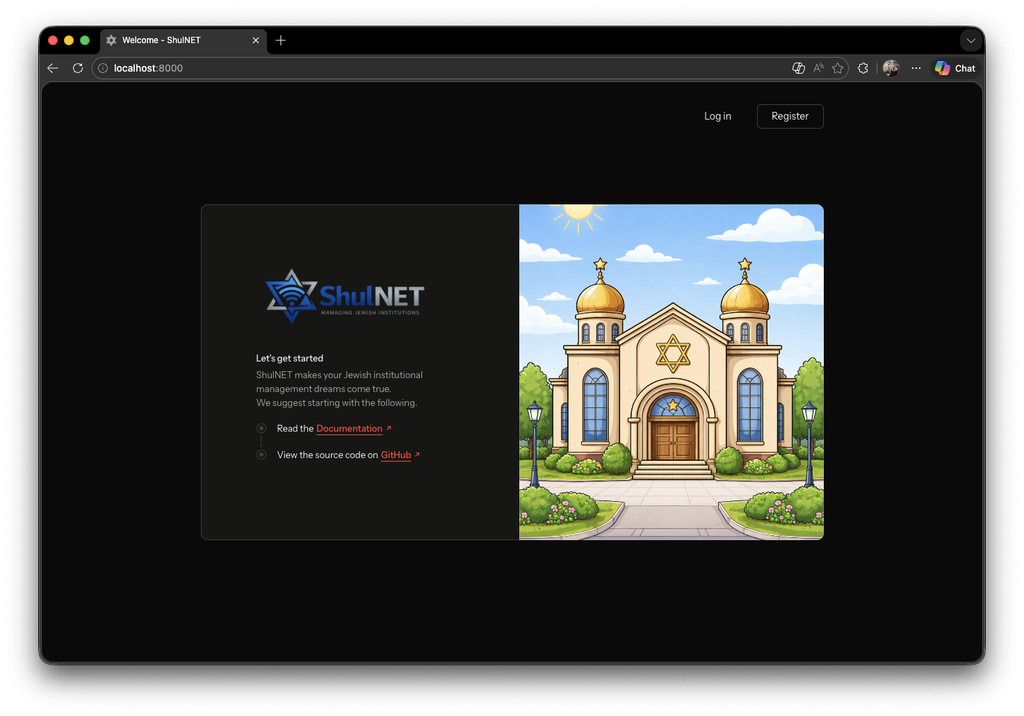This screenshot has height=716, width=1024.
Task: Click the Log in button
Action: pyautogui.click(x=717, y=116)
